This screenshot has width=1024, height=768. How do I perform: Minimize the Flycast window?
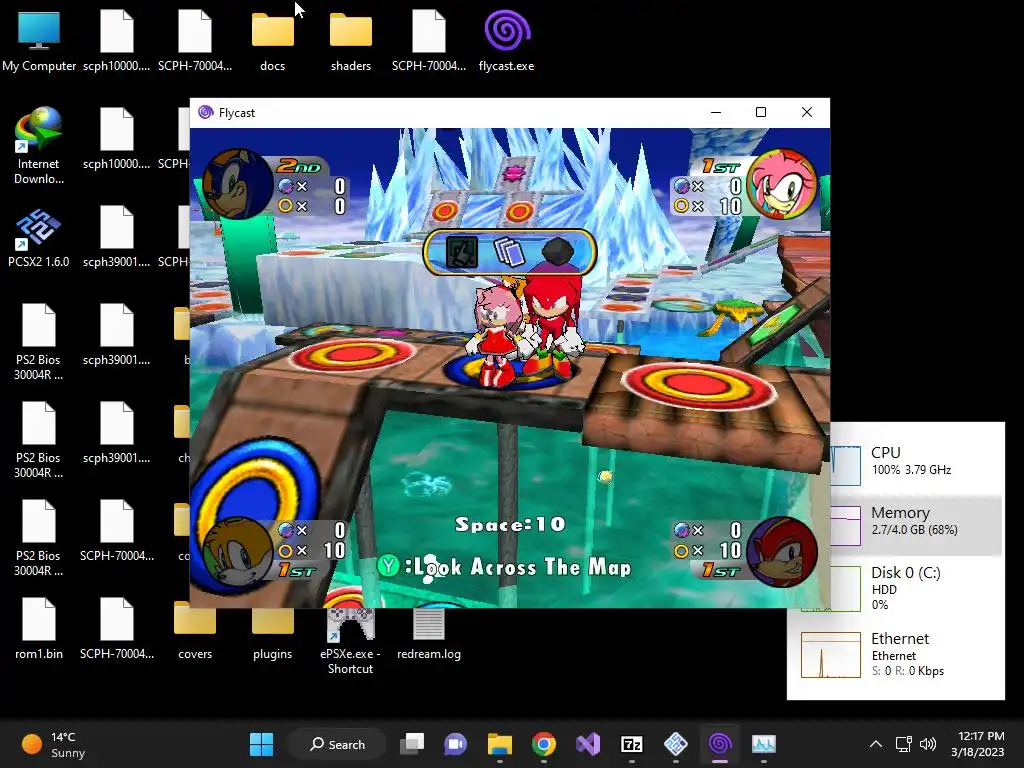pos(716,112)
